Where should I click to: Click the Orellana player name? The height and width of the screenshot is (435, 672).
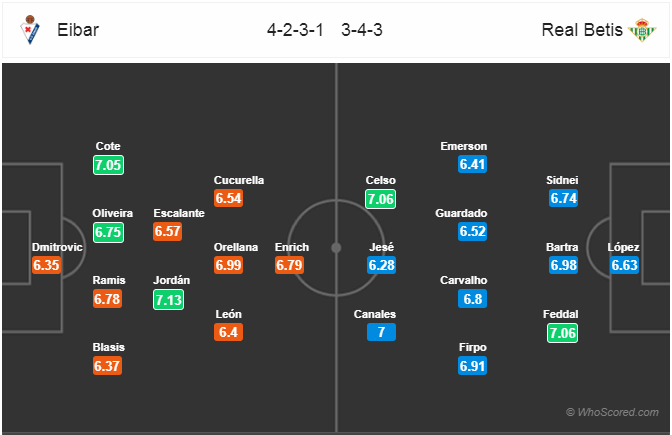tap(236, 247)
